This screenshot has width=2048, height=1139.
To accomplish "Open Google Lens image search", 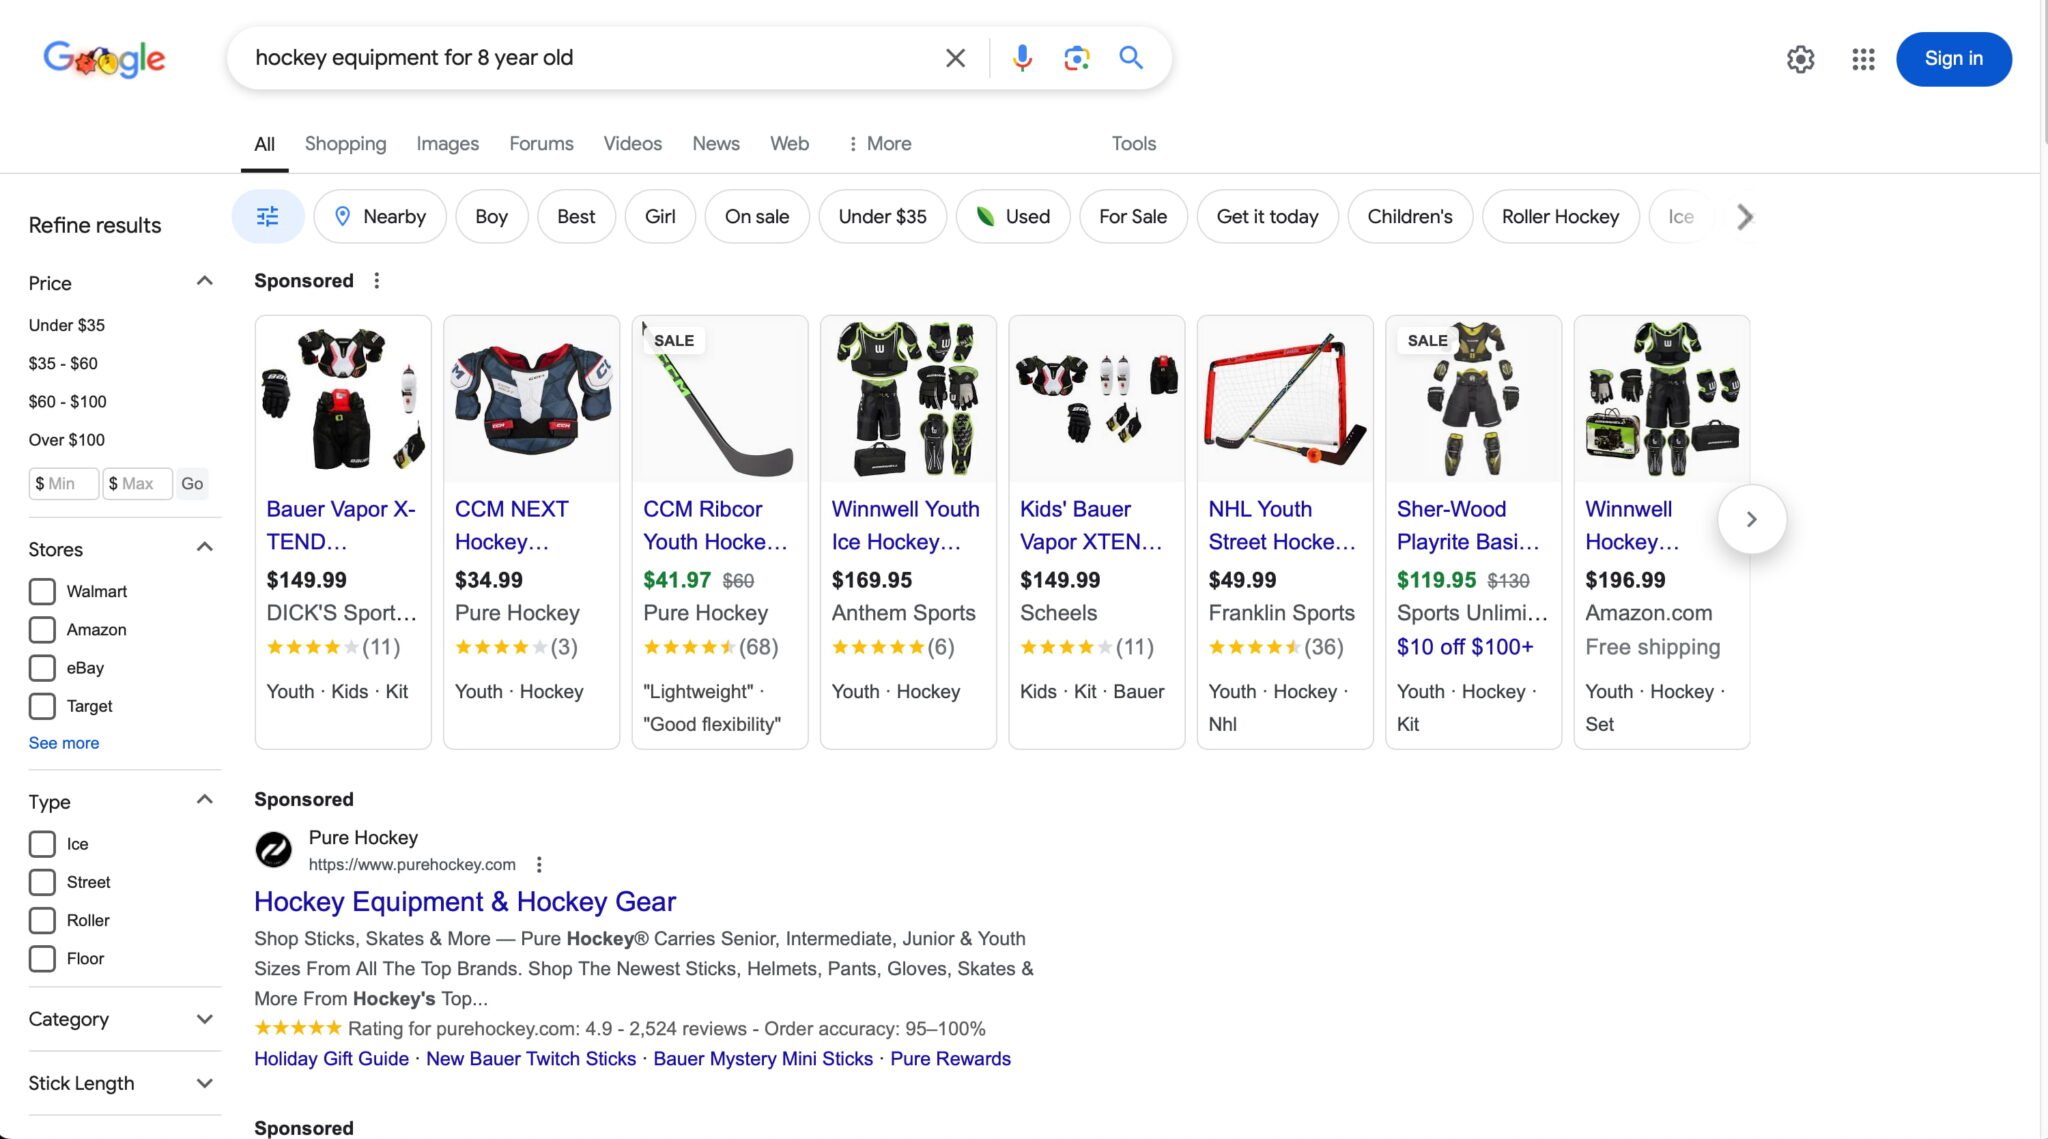I will coord(1075,58).
